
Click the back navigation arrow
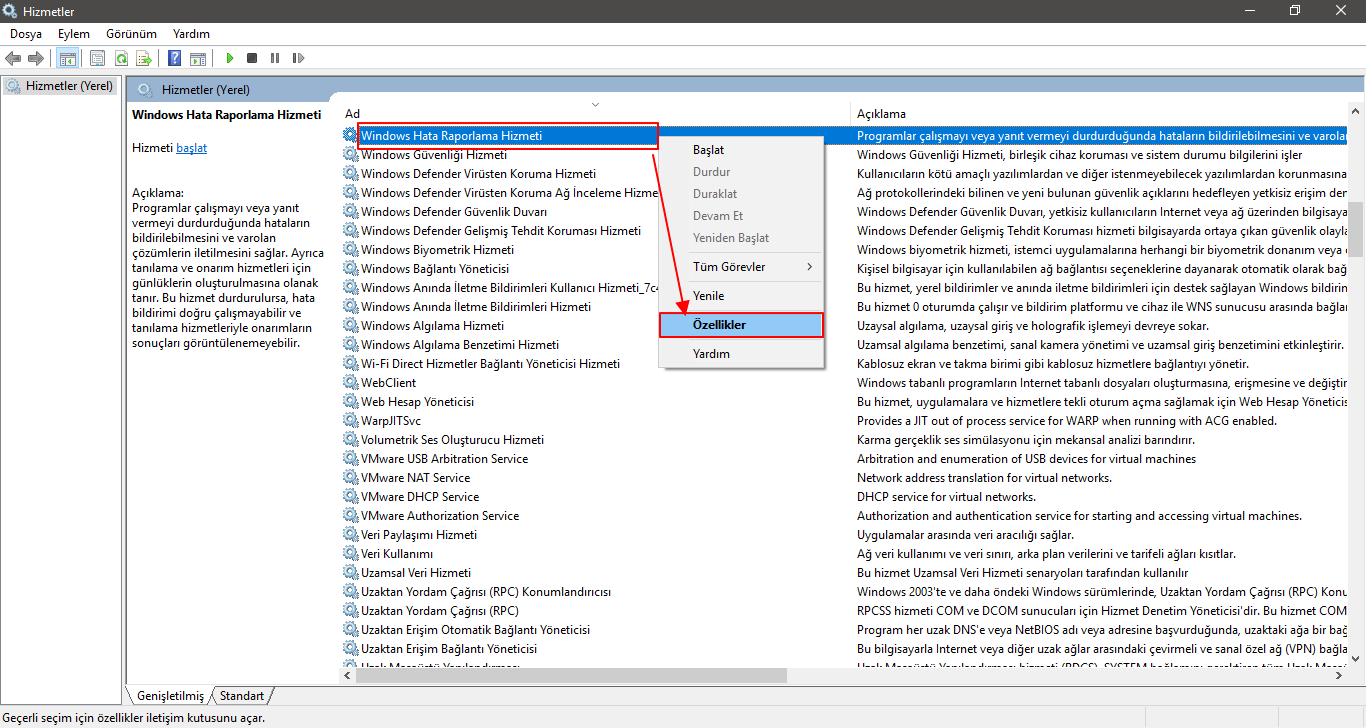pos(13,57)
